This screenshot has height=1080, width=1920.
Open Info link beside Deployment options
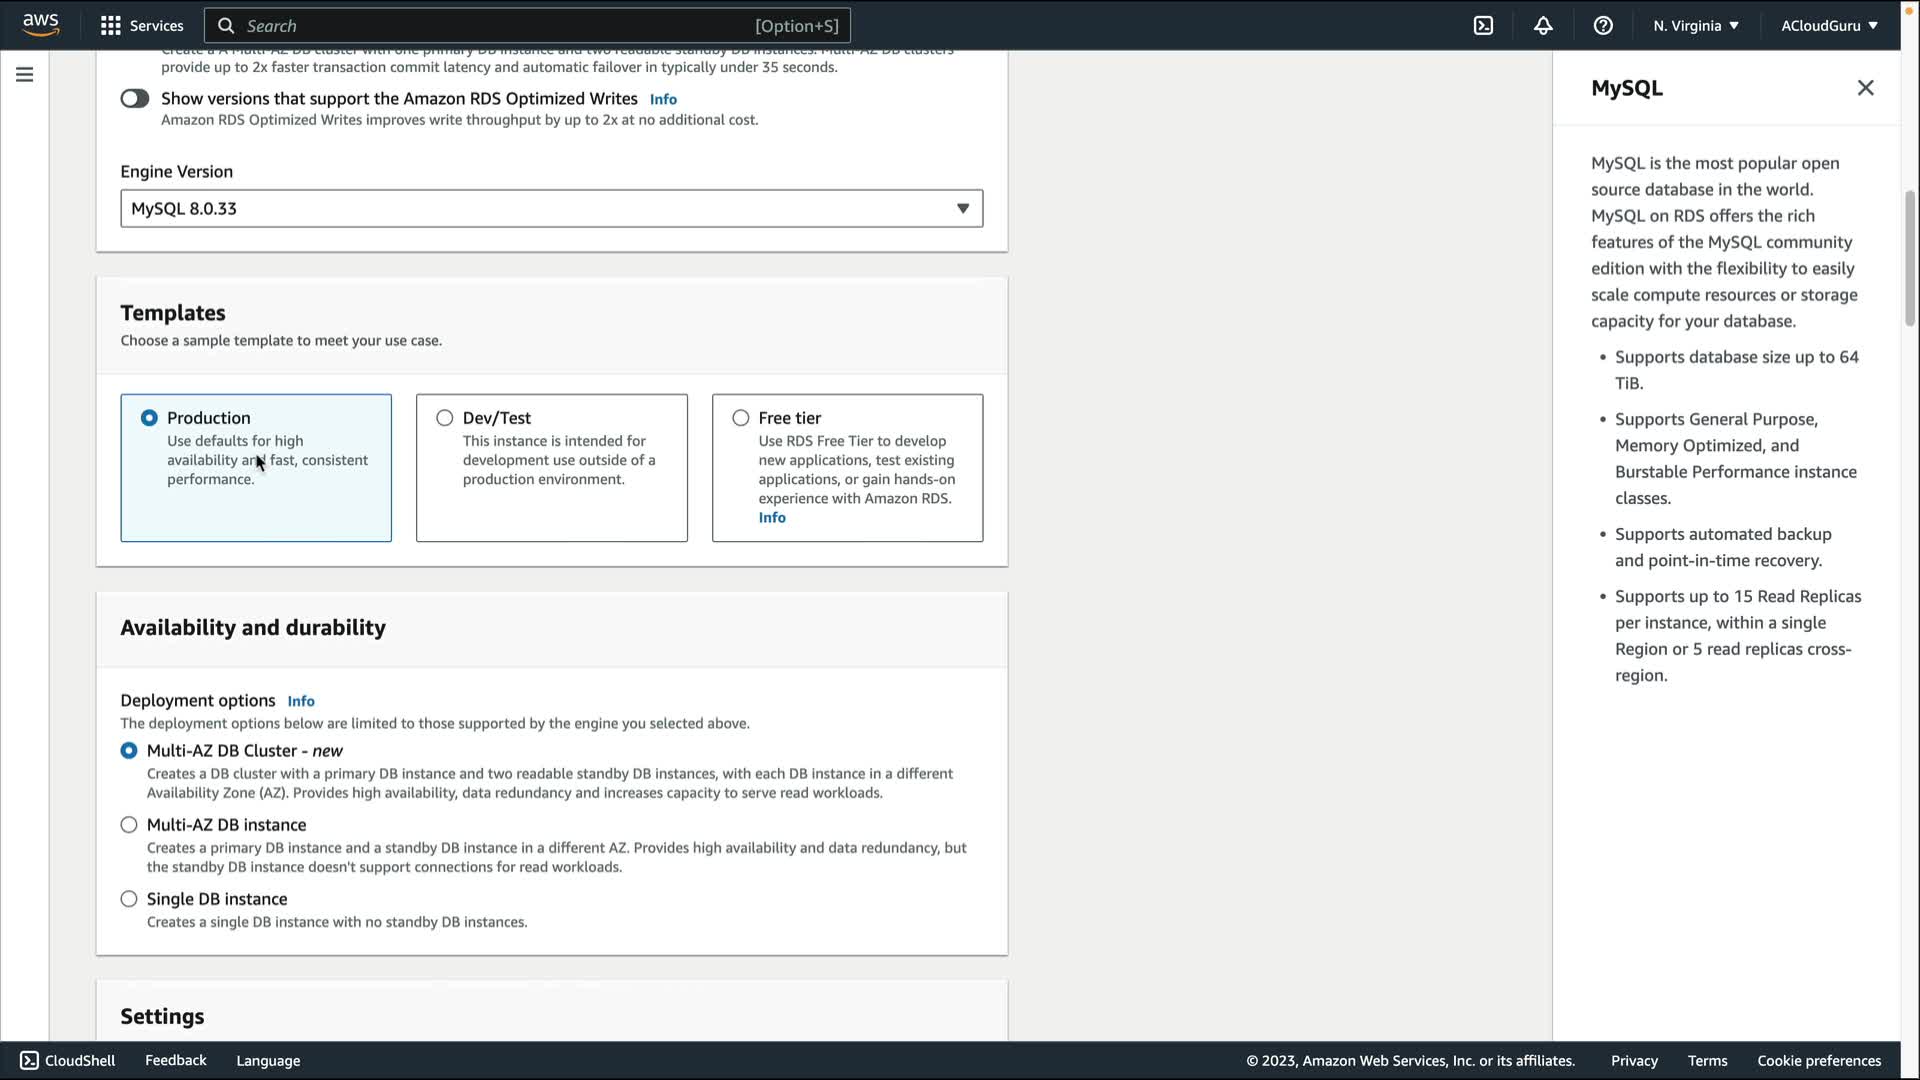(x=301, y=702)
